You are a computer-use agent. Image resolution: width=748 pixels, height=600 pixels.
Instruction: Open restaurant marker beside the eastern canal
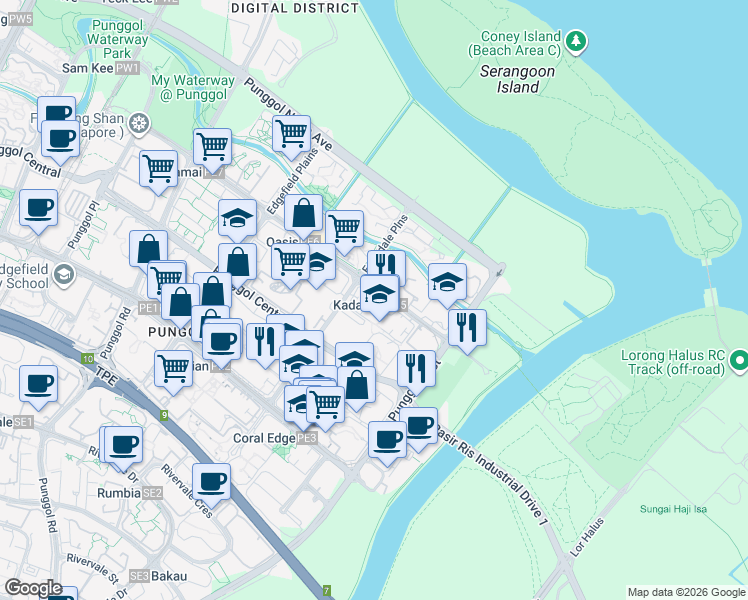468,330
